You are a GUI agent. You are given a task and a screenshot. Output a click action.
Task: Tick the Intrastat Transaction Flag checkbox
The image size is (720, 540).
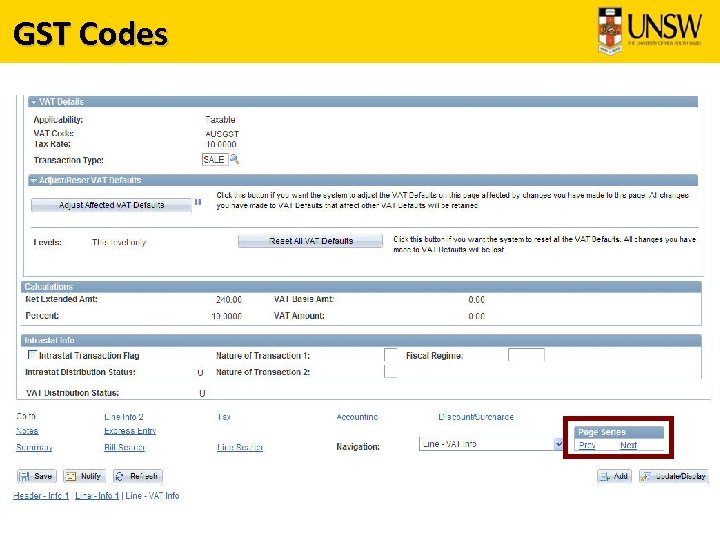pos(32,354)
